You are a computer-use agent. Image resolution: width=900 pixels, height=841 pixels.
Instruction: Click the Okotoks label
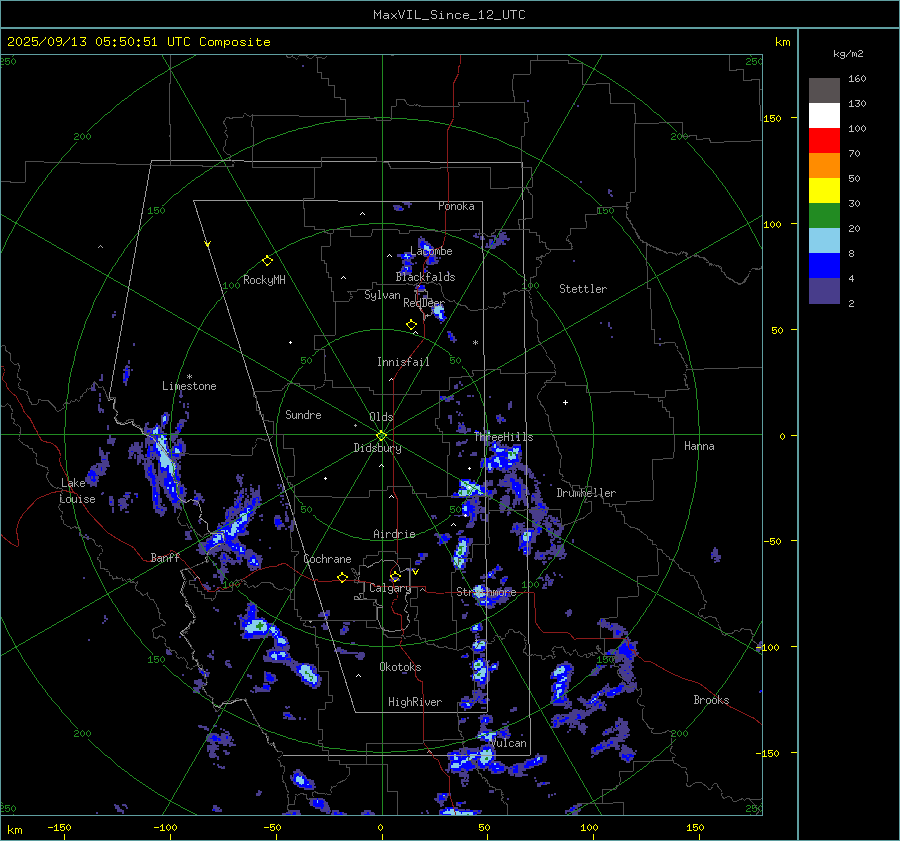tap(400, 667)
